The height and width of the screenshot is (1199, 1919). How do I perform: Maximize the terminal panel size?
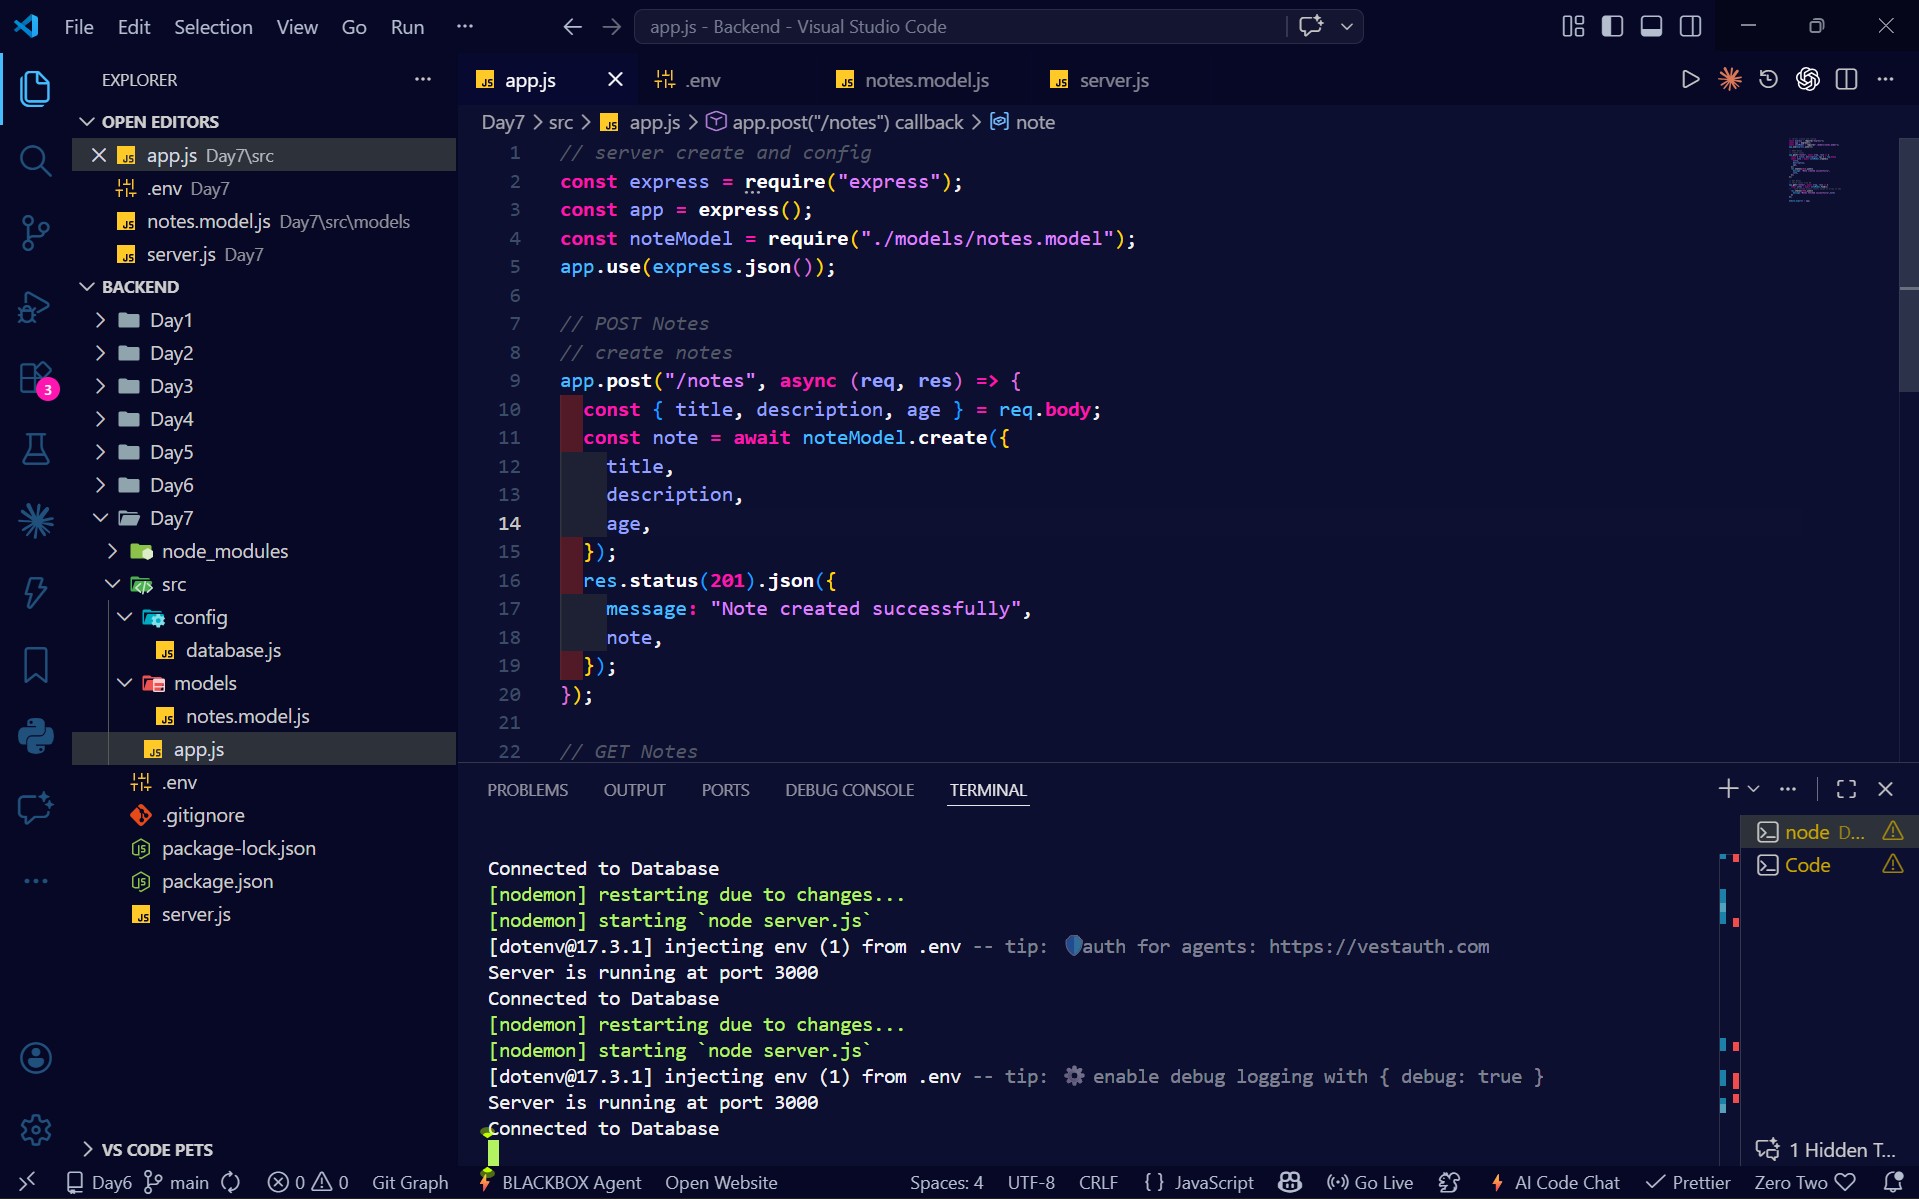click(x=1846, y=789)
